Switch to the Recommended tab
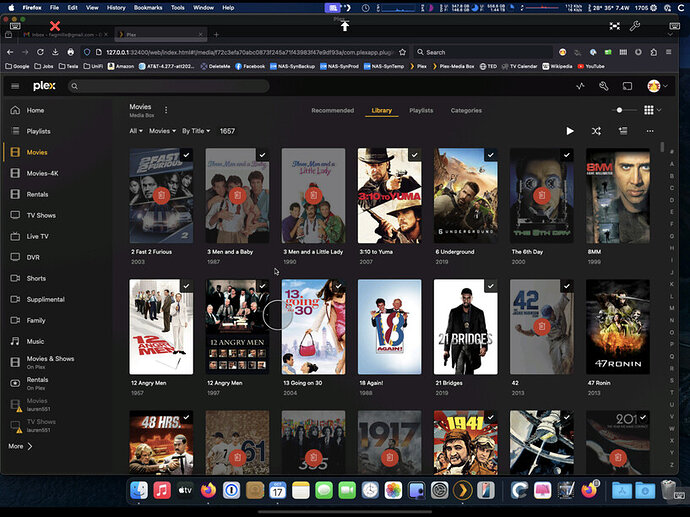The height and width of the screenshot is (517, 690). (x=333, y=110)
